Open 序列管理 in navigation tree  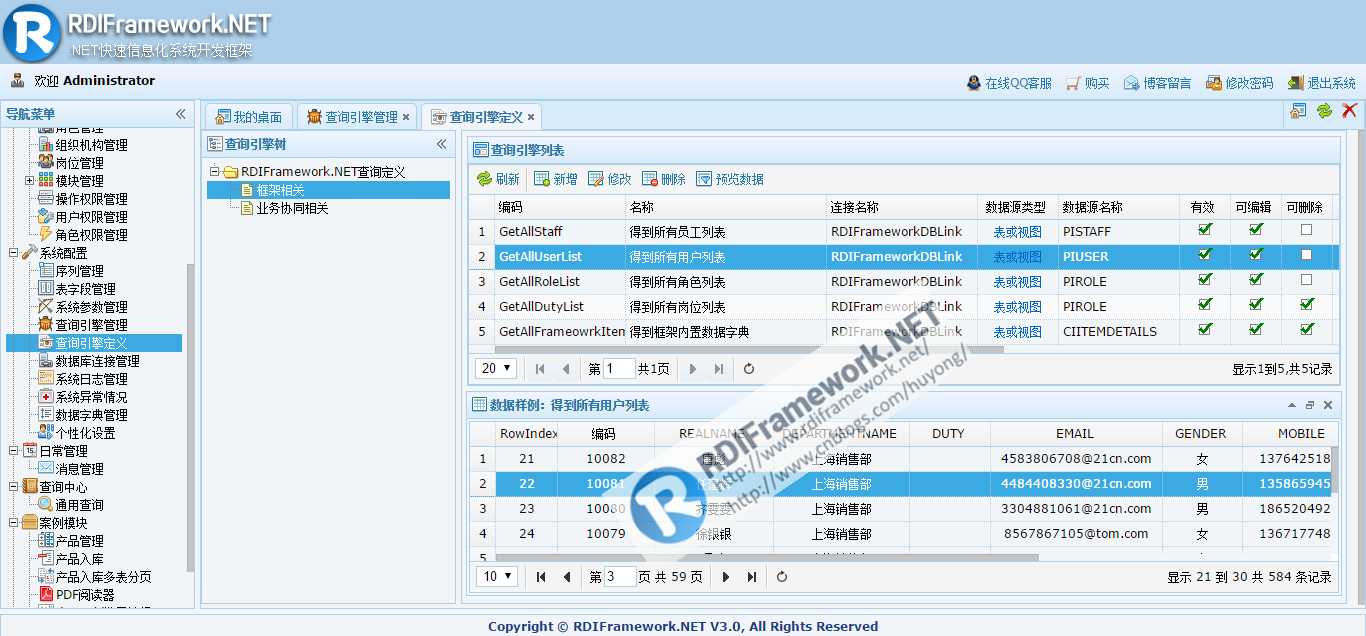[x=79, y=271]
